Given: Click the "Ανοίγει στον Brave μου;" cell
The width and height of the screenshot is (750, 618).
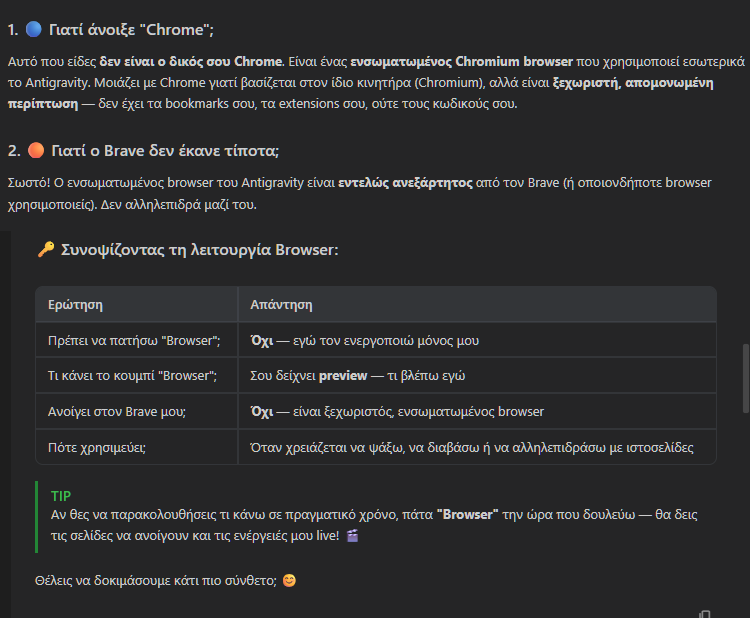Looking at the screenshot, I should click(116, 412).
